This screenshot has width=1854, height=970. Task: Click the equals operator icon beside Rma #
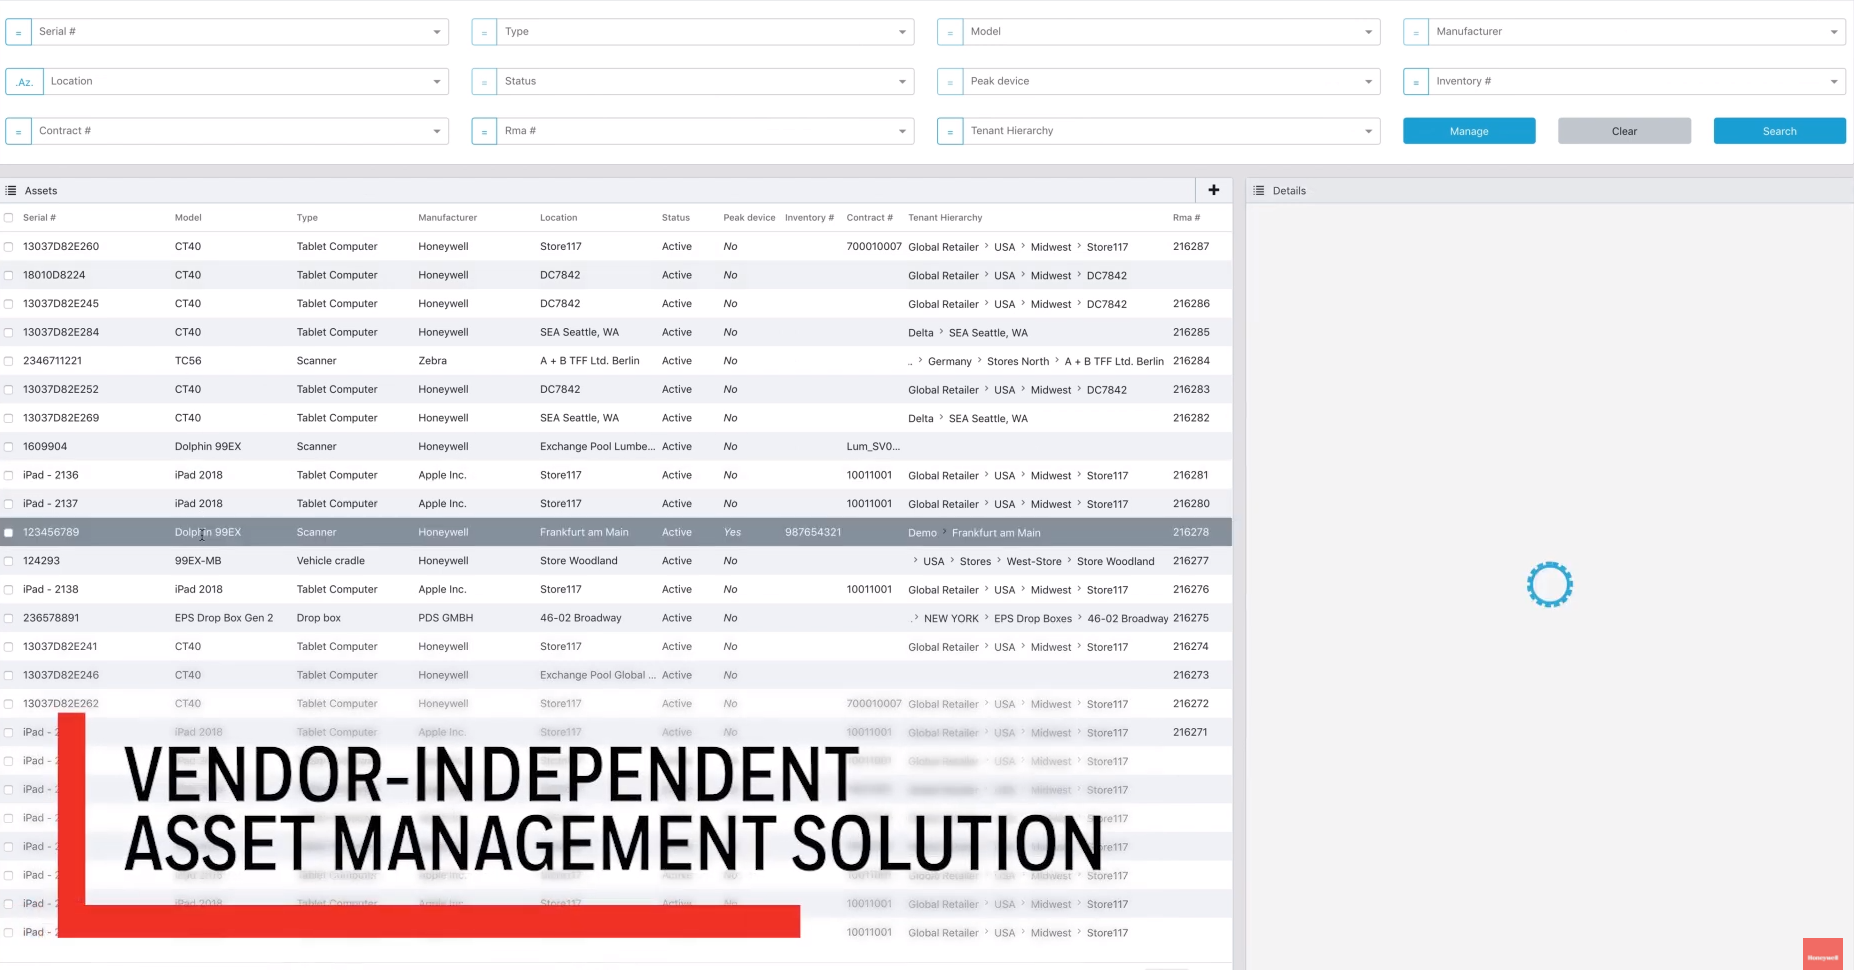pyautogui.click(x=484, y=131)
